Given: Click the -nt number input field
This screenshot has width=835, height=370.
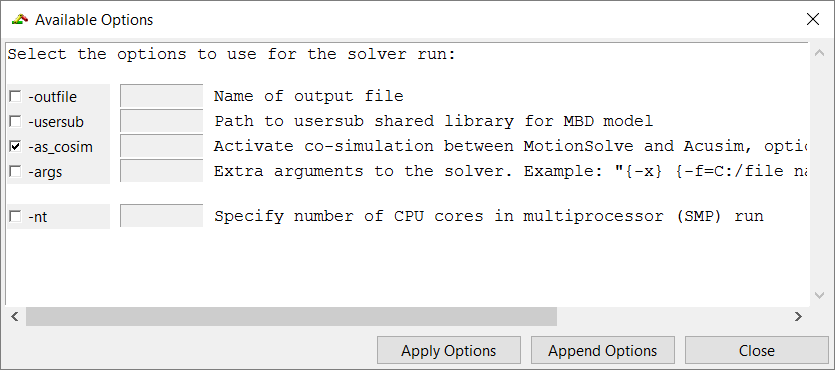Looking at the screenshot, I should click(x=161, y=216).
